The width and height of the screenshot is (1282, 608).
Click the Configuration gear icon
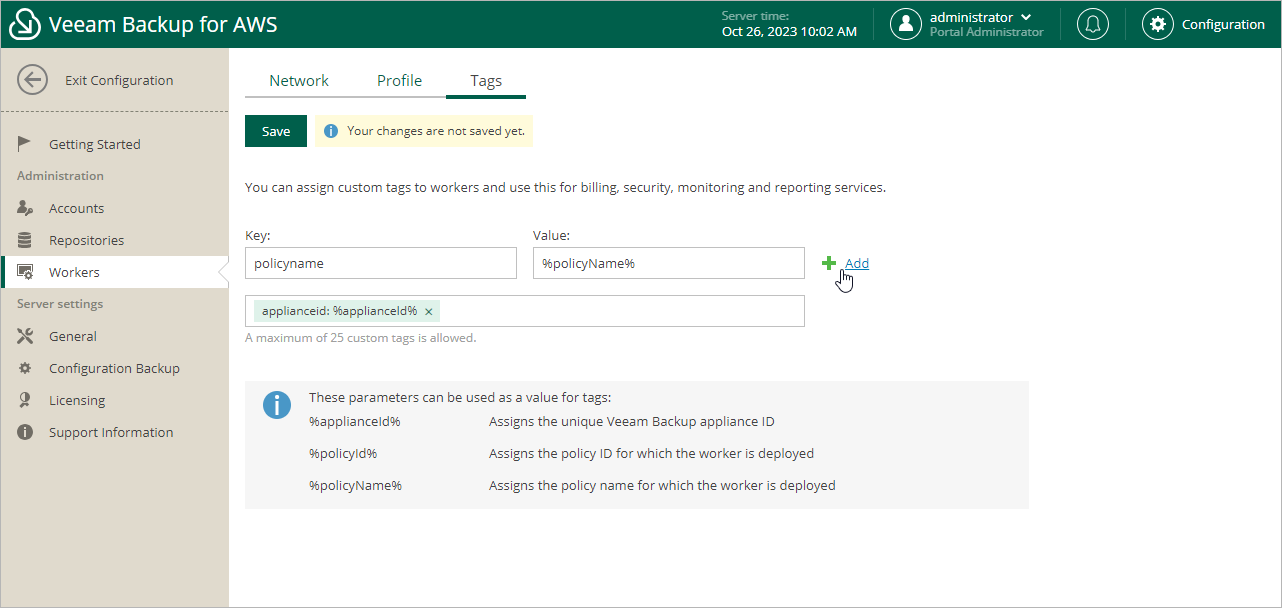point(1158,24)
